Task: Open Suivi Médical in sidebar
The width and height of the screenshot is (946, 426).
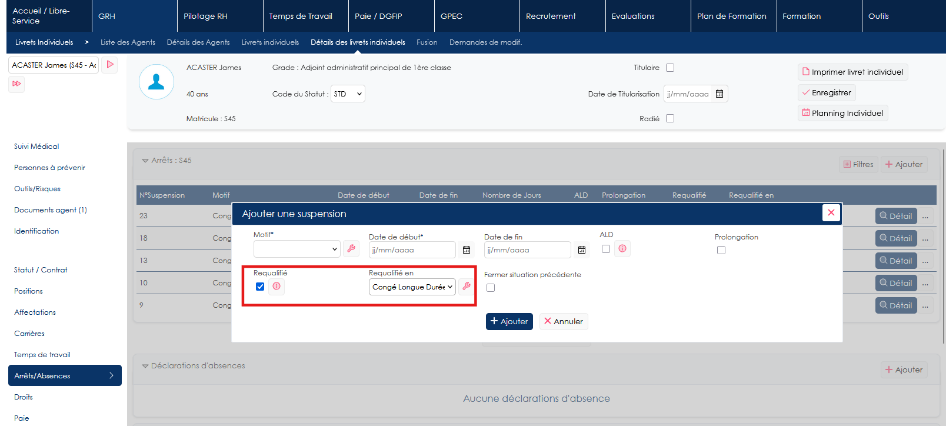Action: pyautogui.click(x=36, y=146)
